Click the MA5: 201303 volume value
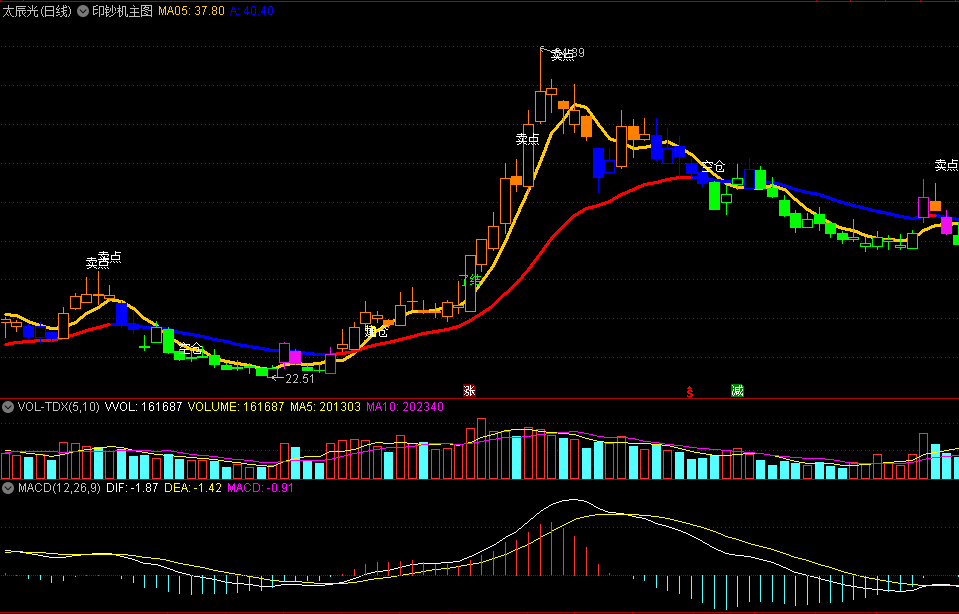Image resolution: width=959 pixels, height=614 pixels. pos(325,407)
